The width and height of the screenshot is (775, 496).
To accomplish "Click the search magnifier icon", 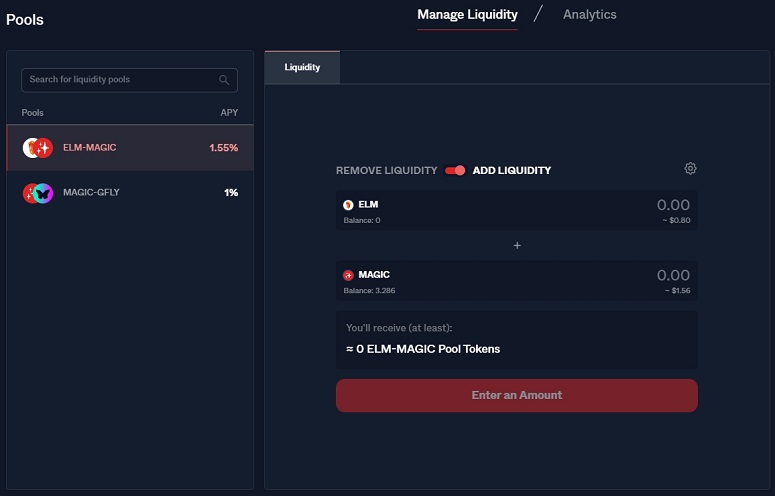I will click(x=224, y=80).
